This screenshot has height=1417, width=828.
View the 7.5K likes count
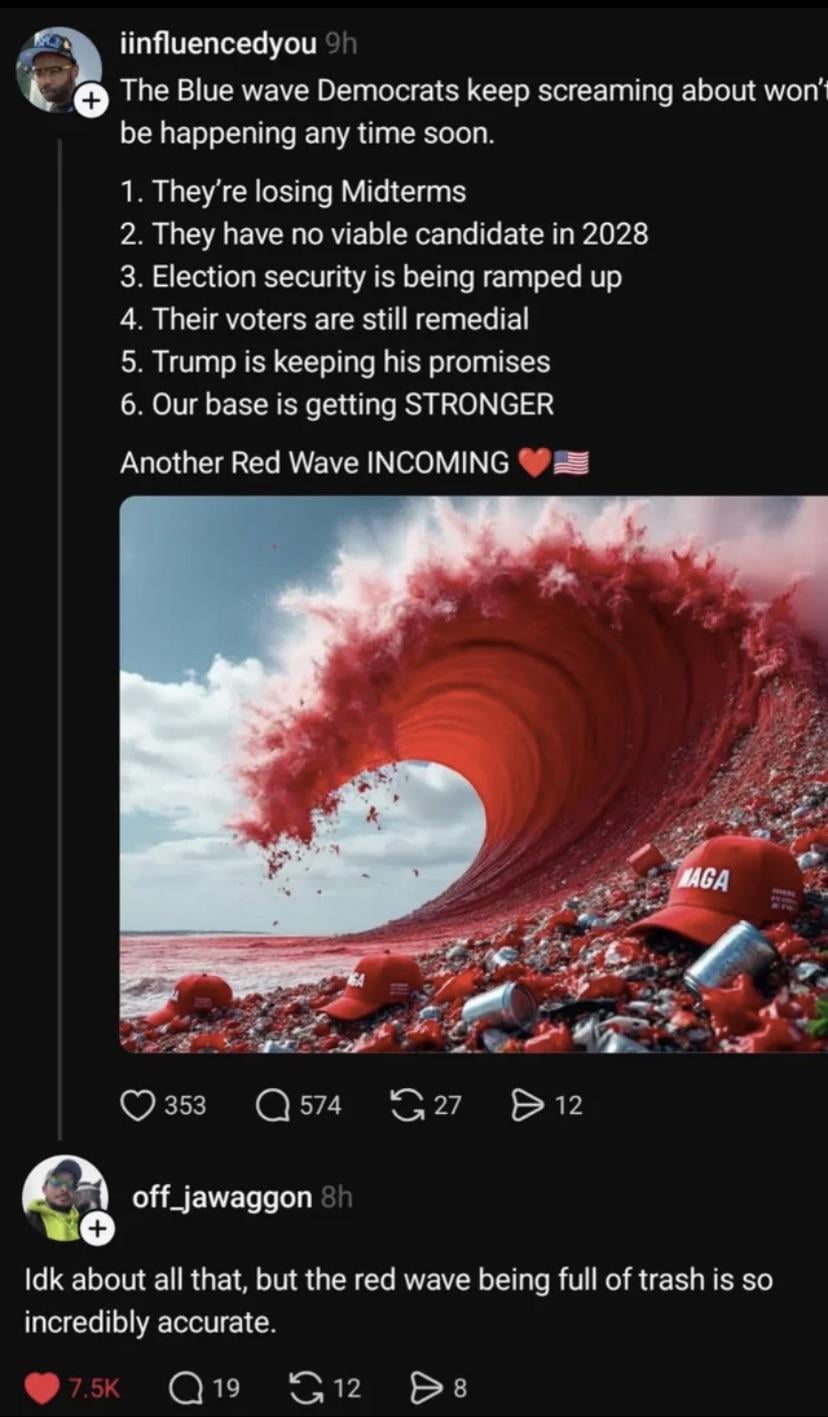click(x=94, y=1388)
